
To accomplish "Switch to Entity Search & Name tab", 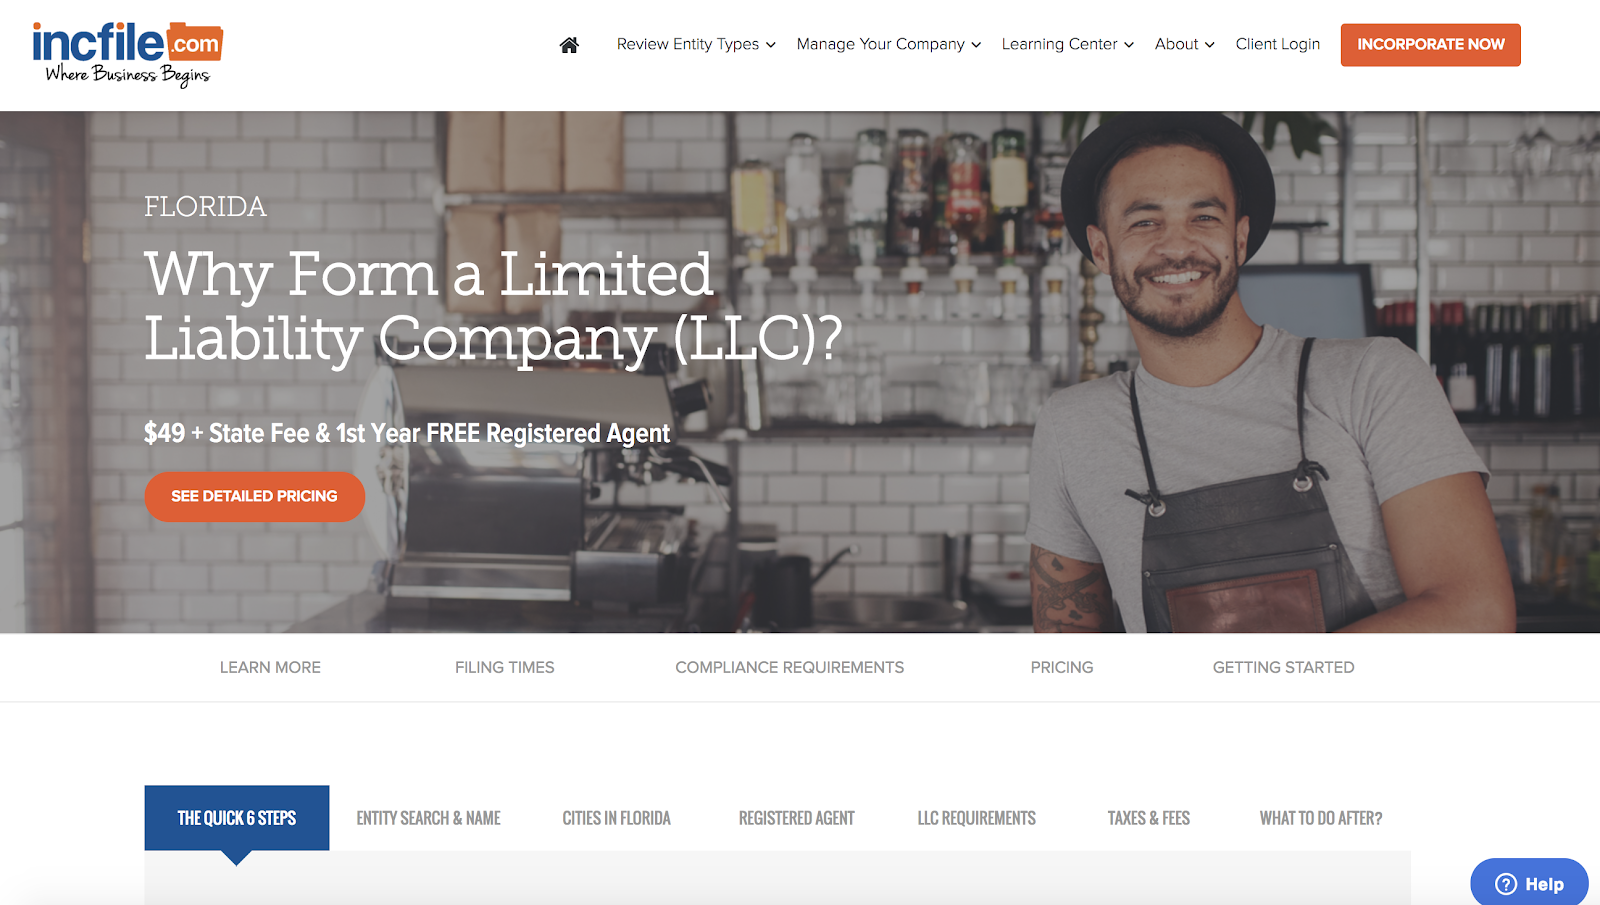I will 428,818.
